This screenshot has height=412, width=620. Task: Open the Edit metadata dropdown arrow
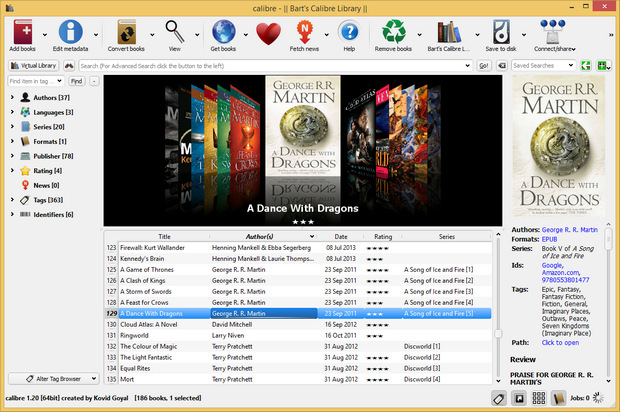96,35
